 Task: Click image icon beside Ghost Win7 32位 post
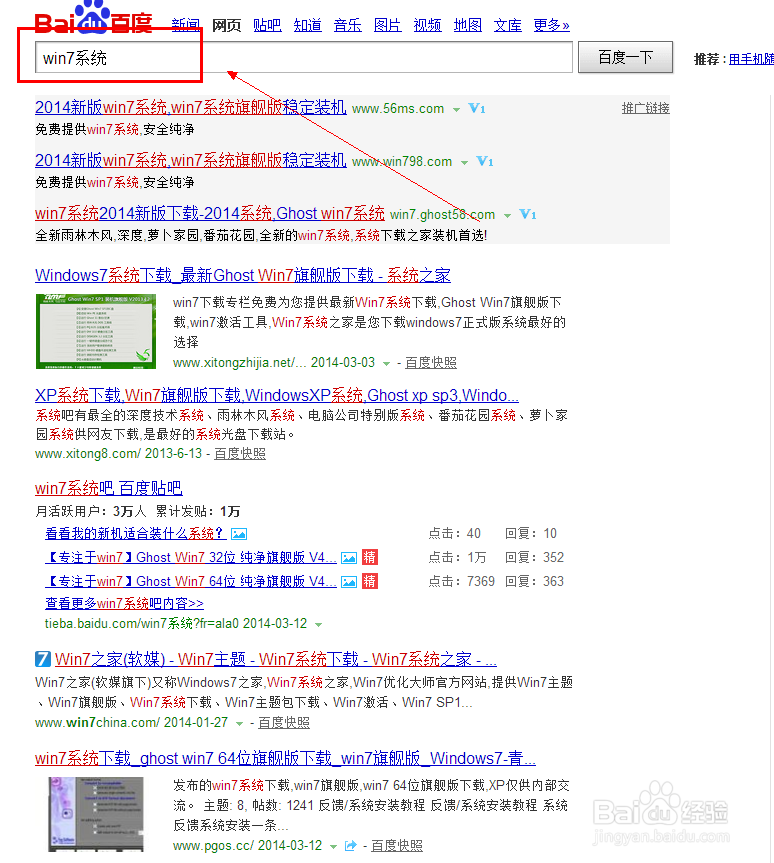click(x=349, y=558)
